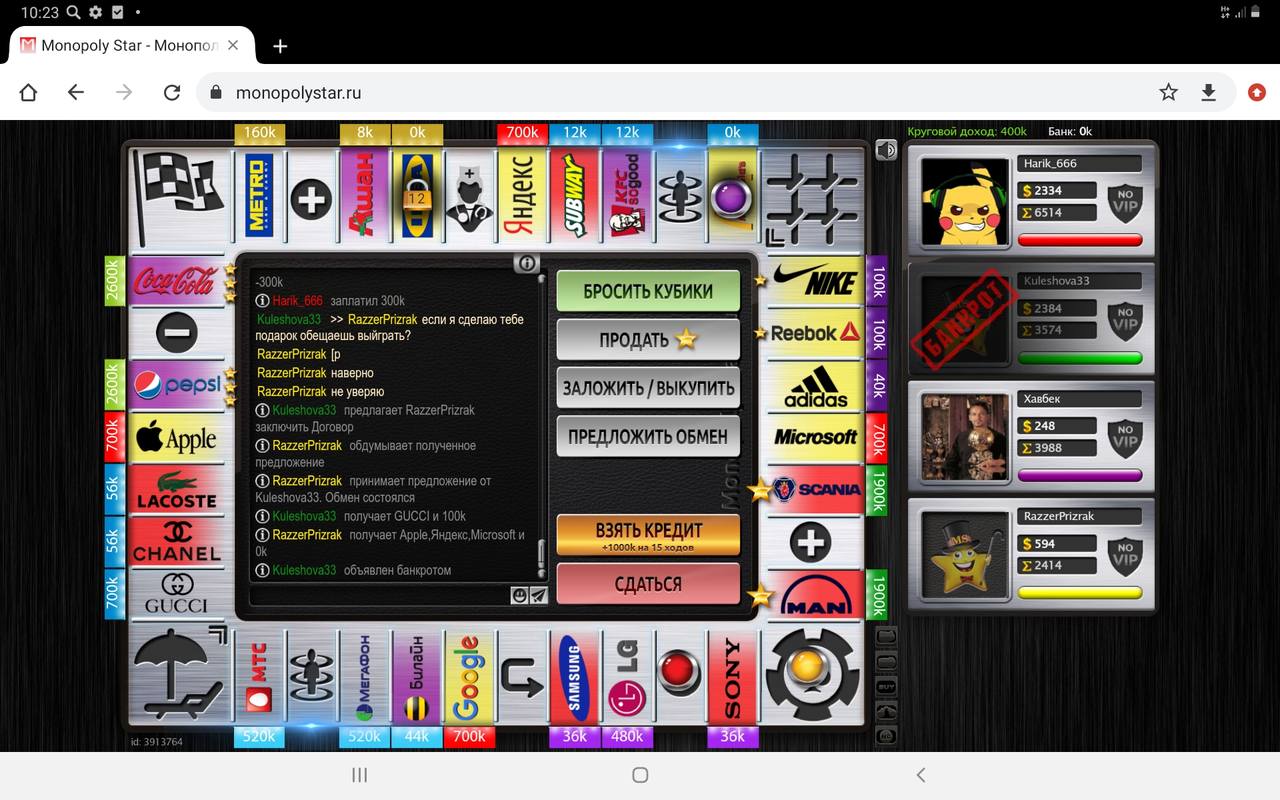Click Хавбек's purple color bar
The image size is (1280, 800).
pos(1080,476)
